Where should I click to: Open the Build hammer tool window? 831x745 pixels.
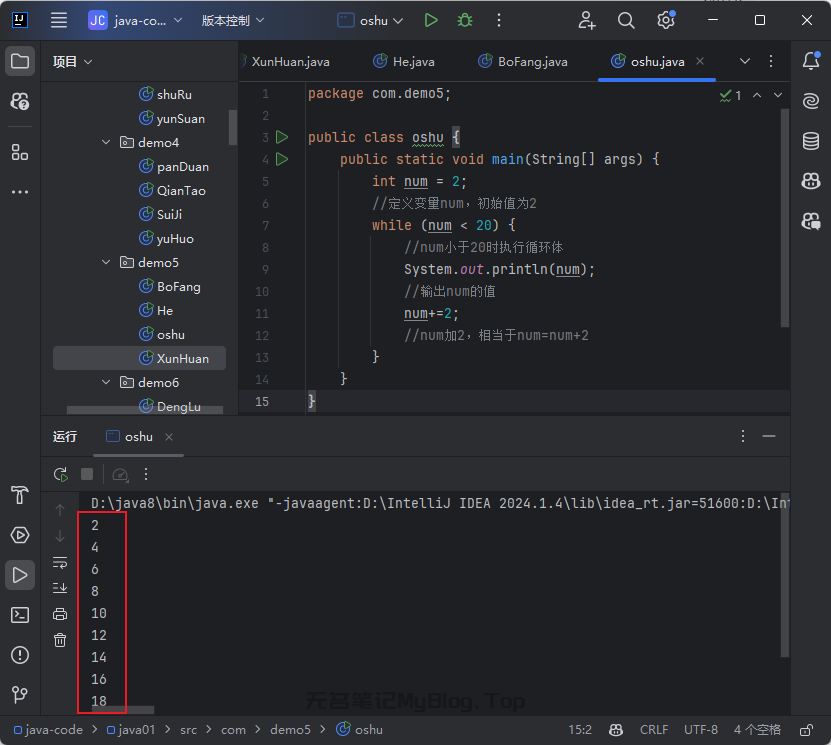click(20, 495)
